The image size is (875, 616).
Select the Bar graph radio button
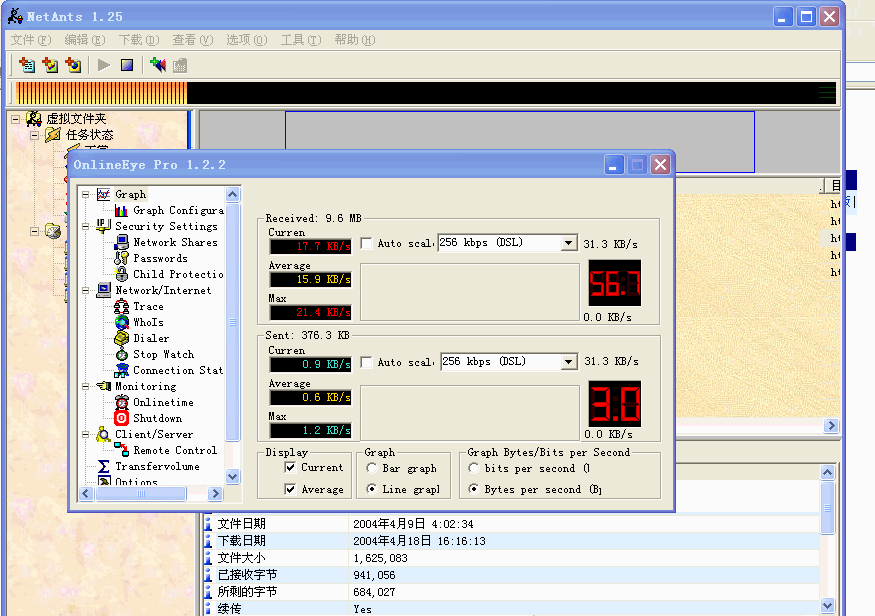(372, 468)
